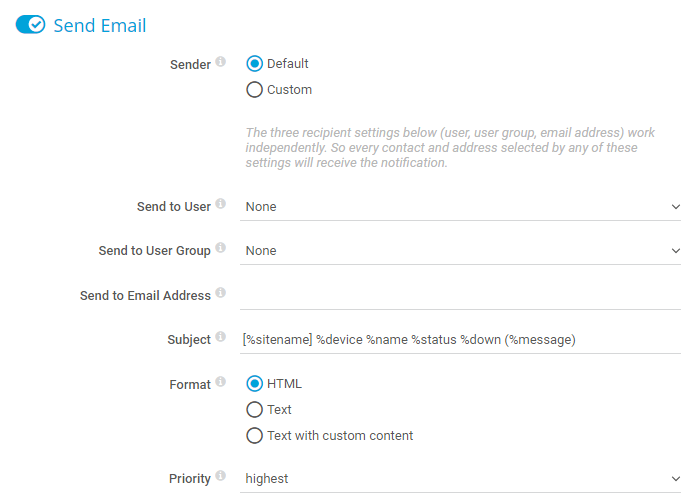698x503 pixels.
Task: Click the info icon beside Priority
Action: tap(221, 477)
